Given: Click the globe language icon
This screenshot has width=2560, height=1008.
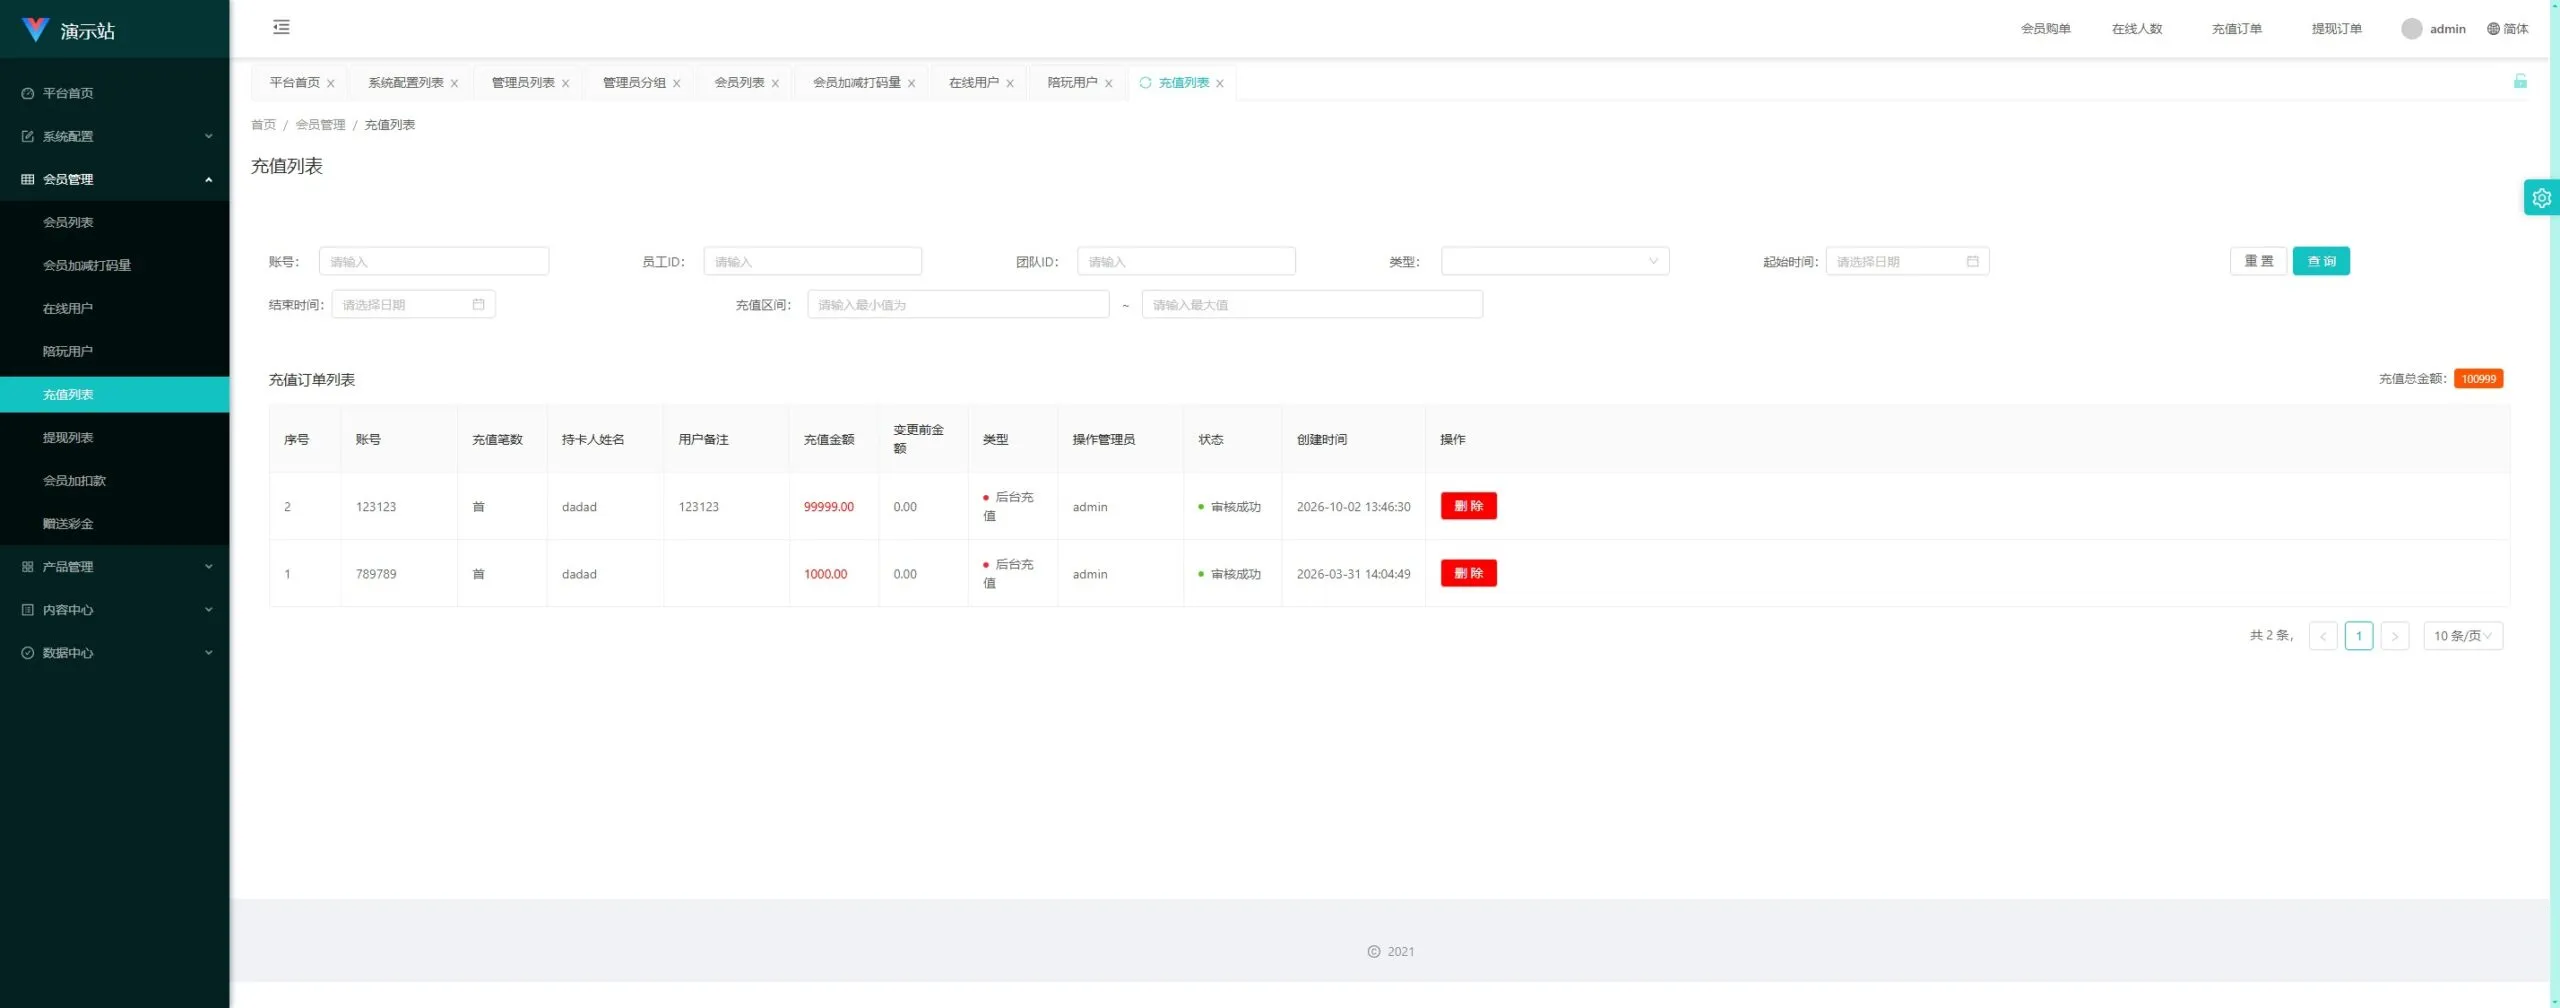Looking at the screenshot, I should coord(2493,29).
